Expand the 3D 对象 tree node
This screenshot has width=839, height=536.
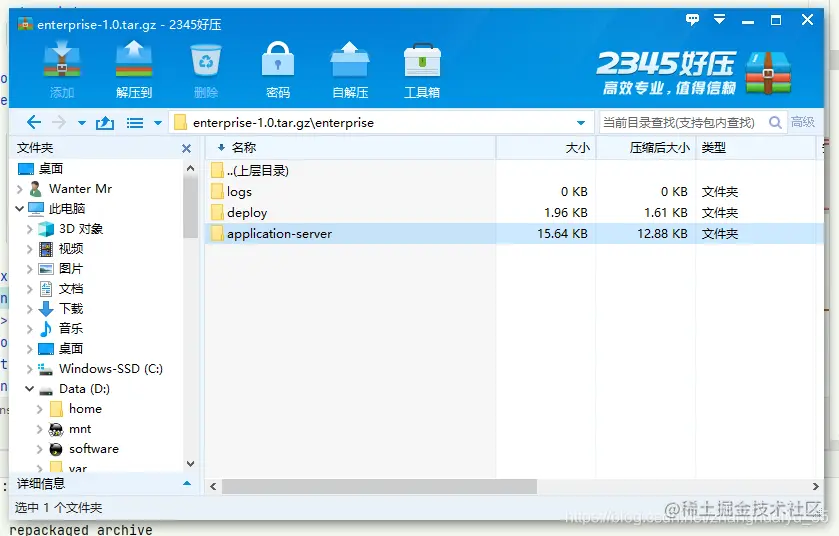click(30, 229)
